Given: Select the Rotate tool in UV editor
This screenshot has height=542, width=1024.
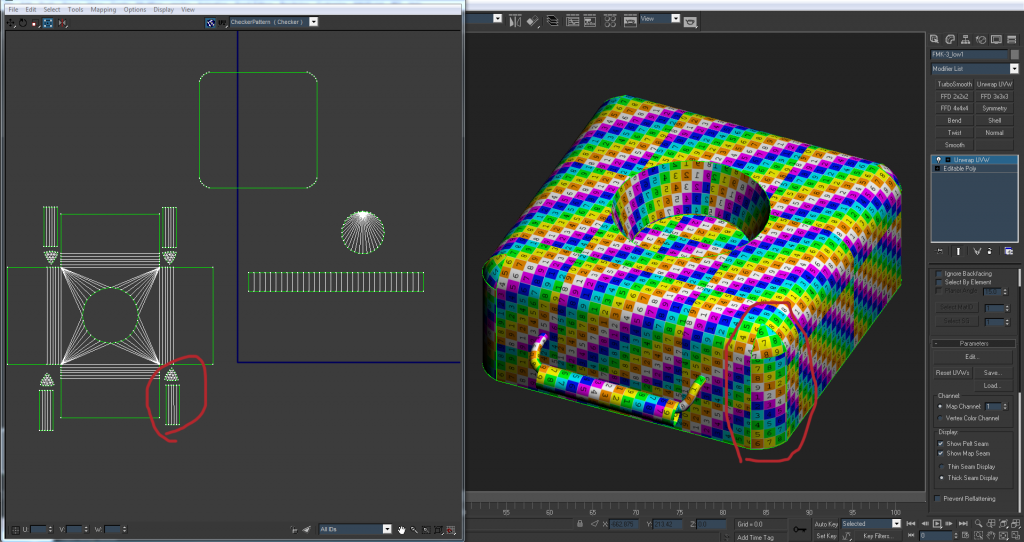Looking at the screenshot, I should (23, 21).
